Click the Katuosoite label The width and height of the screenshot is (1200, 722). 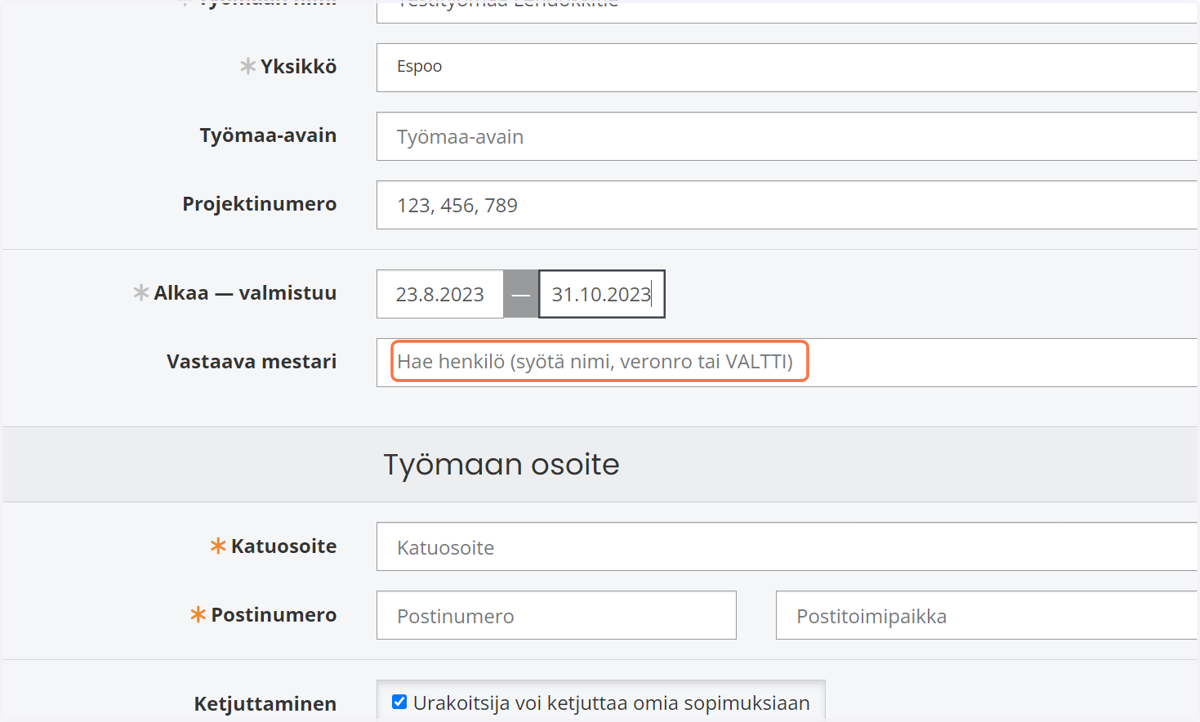284,546
